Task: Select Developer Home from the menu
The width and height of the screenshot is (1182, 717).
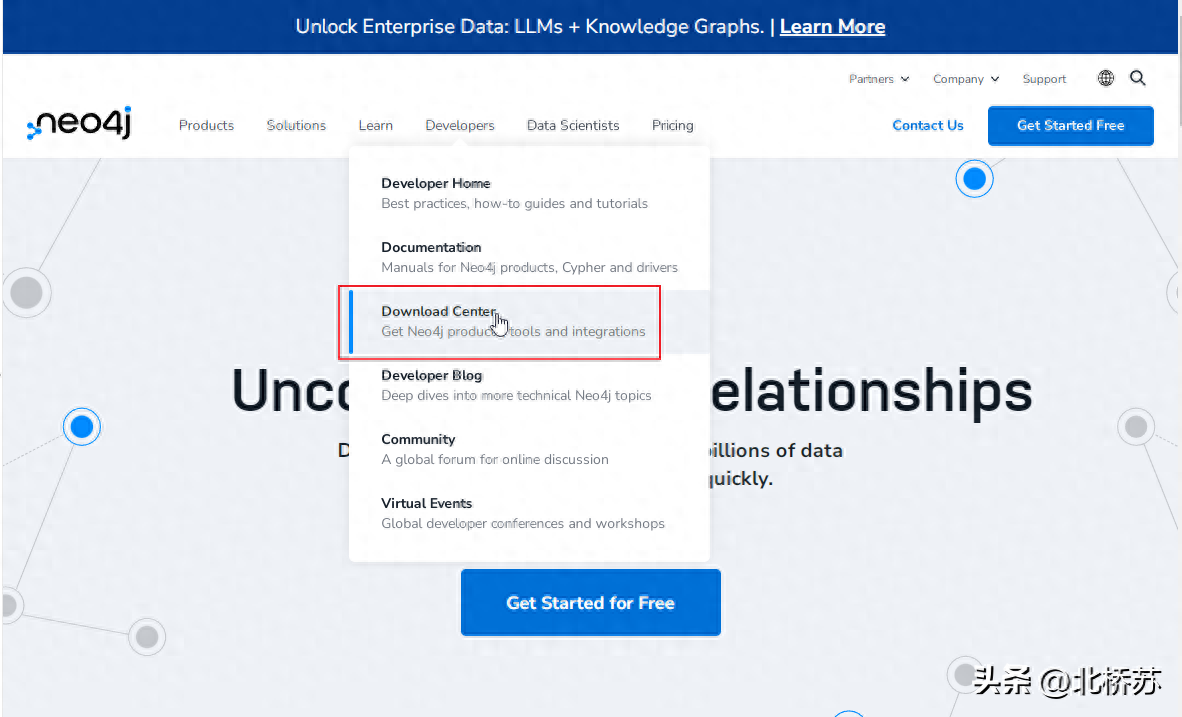Action: click(x=435, y=183)
